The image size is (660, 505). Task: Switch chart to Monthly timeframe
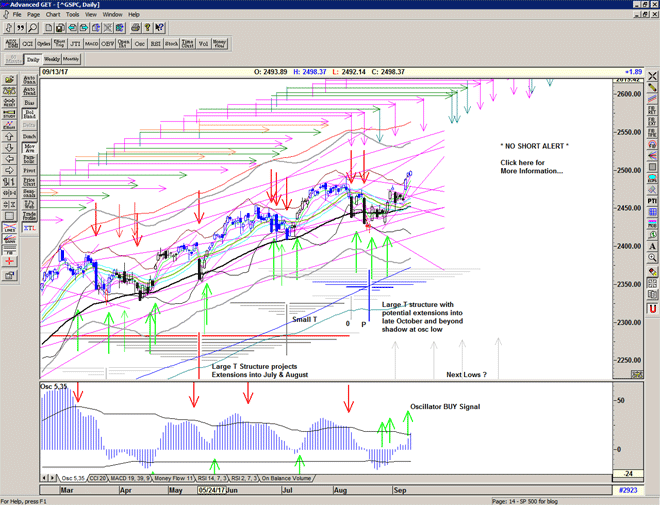tap(71, 60)
